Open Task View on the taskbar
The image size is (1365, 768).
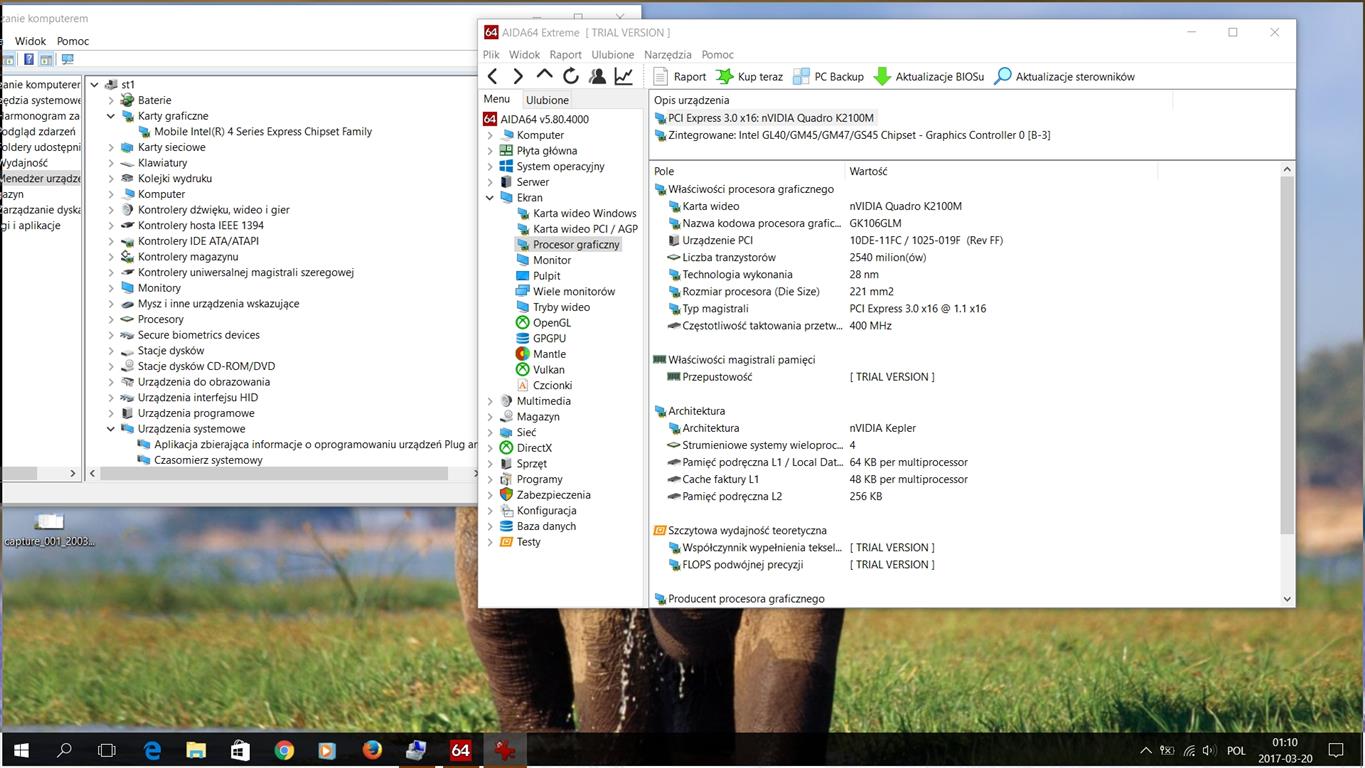[x=107, y=750]
